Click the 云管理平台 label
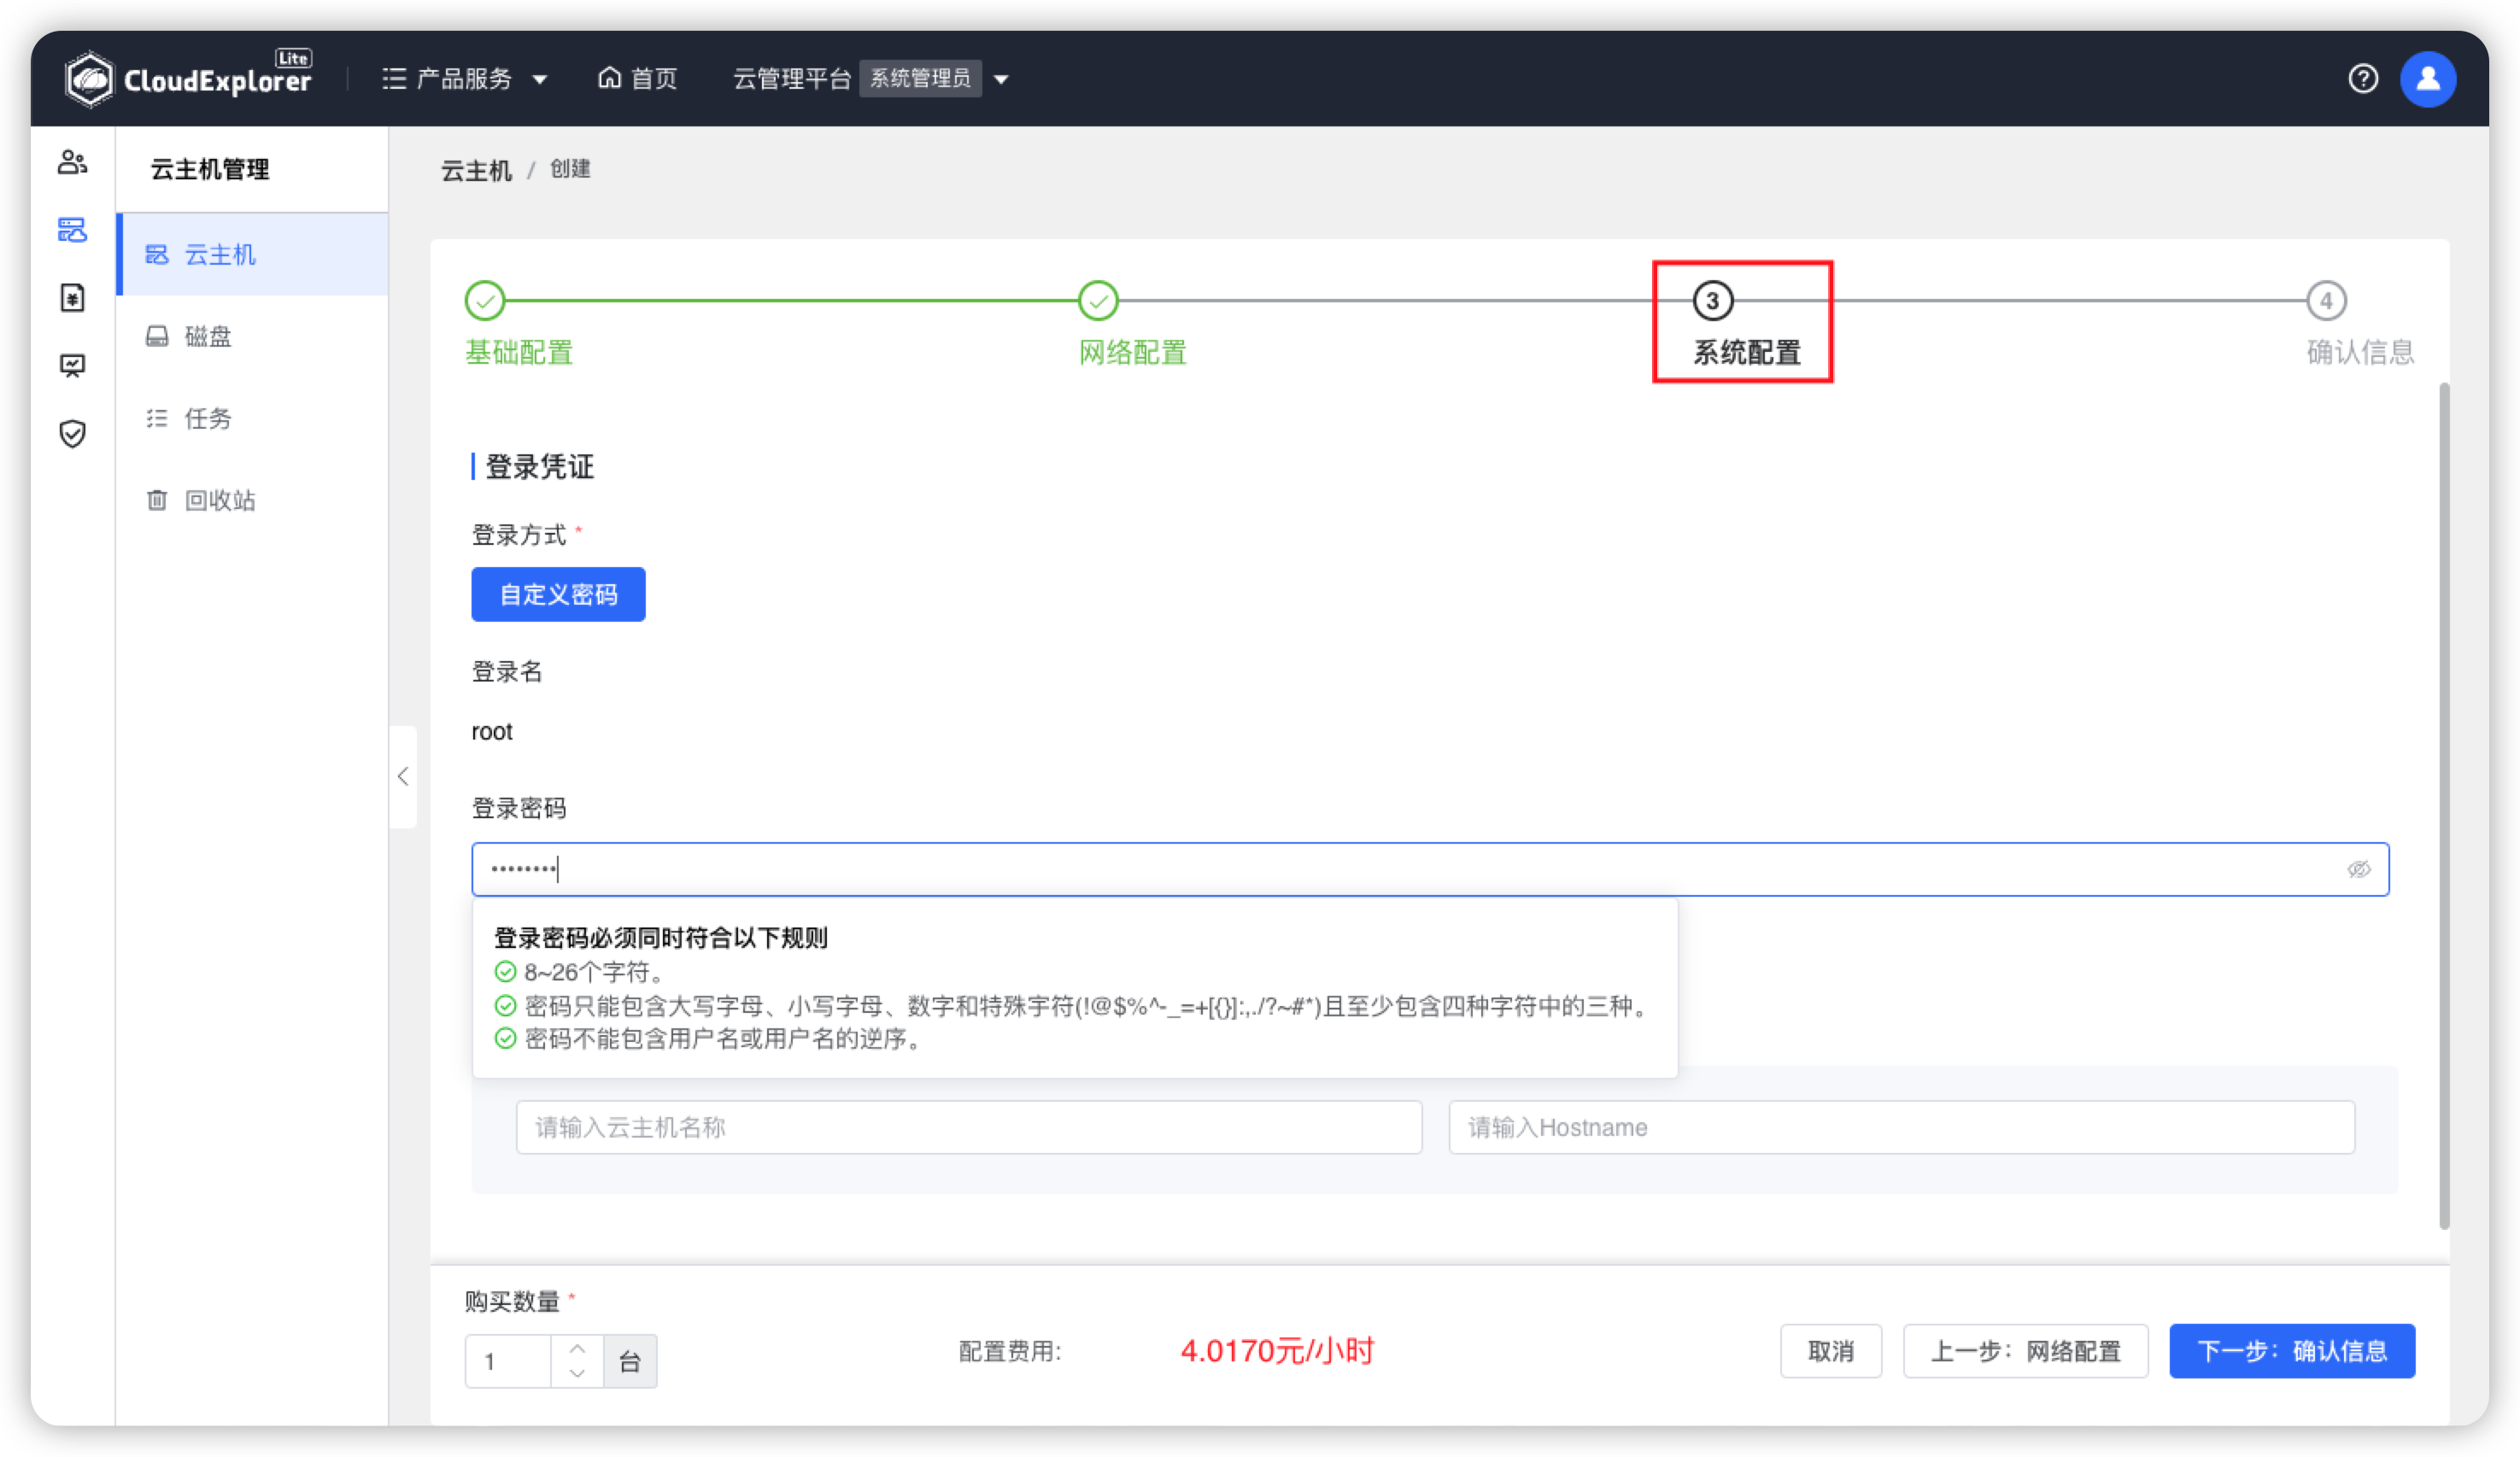 point(791,78)
